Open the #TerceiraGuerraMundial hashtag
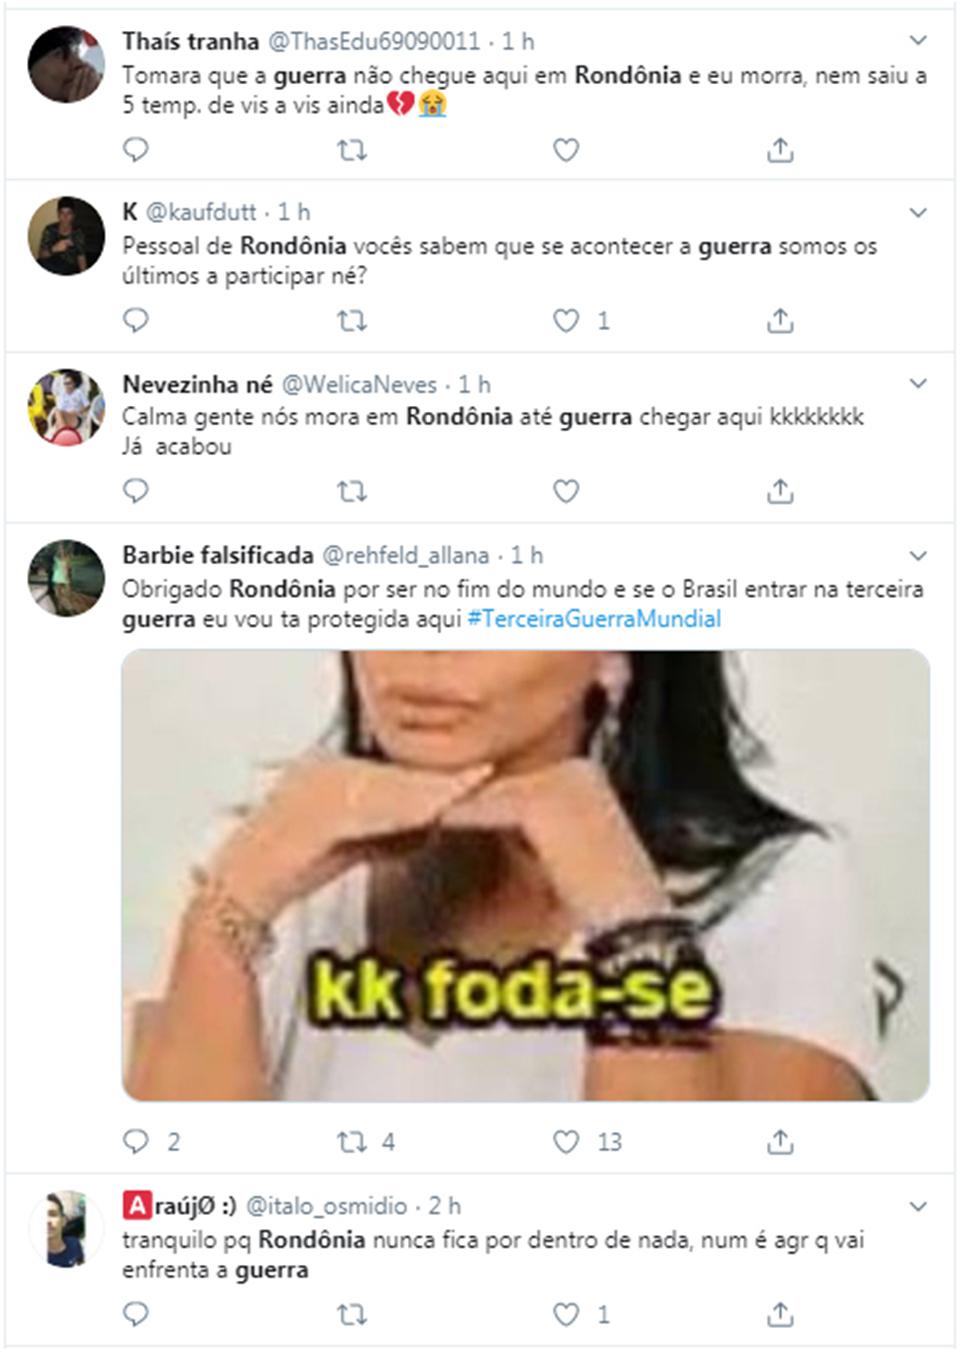Image resolution: width=960 pixels, height=1349 pixels. (x=594, y=619)
